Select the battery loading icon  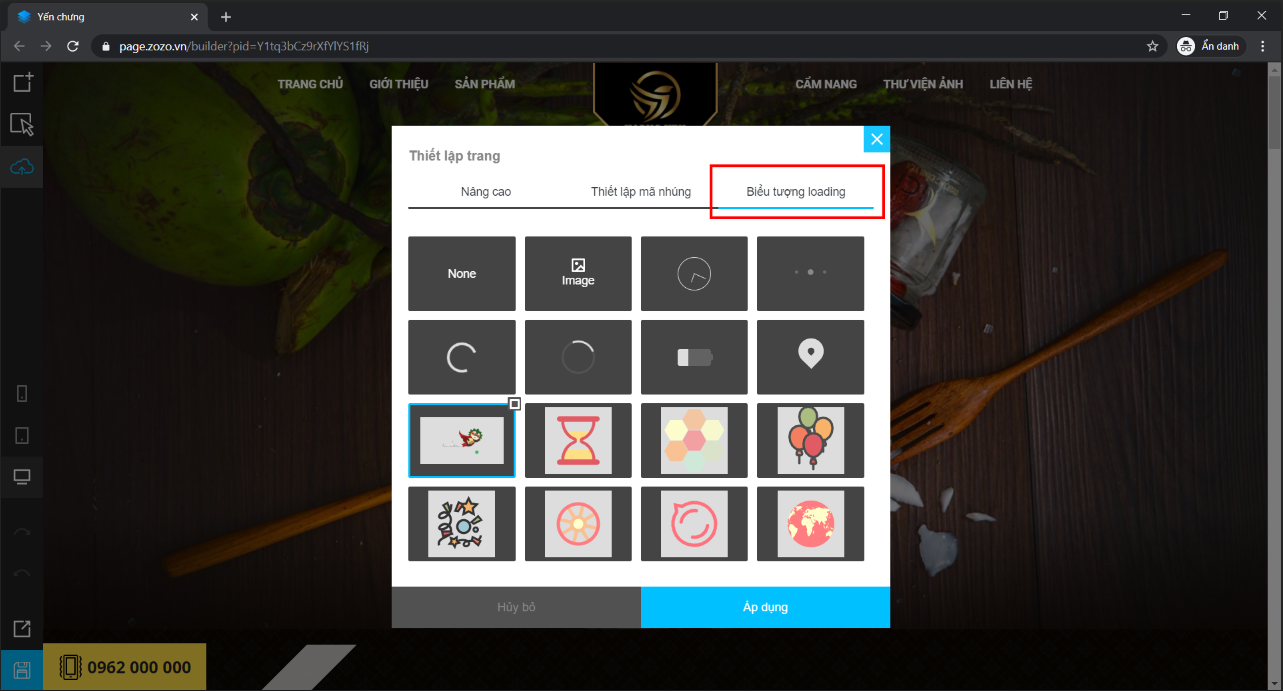[x=694, y=357]
